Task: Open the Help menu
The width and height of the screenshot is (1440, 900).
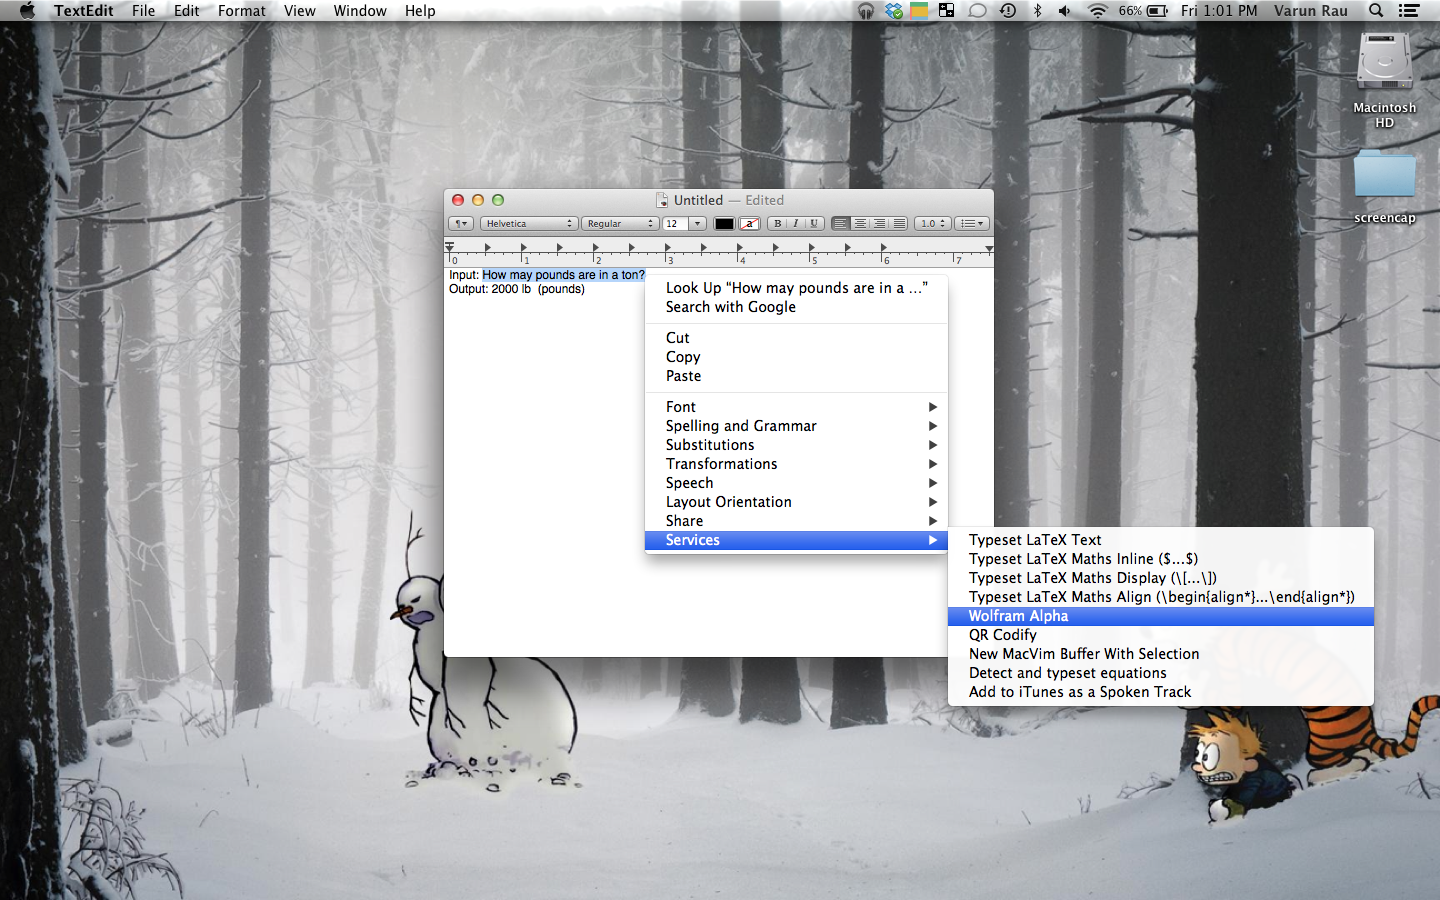Action: click(x=420, y=11)
